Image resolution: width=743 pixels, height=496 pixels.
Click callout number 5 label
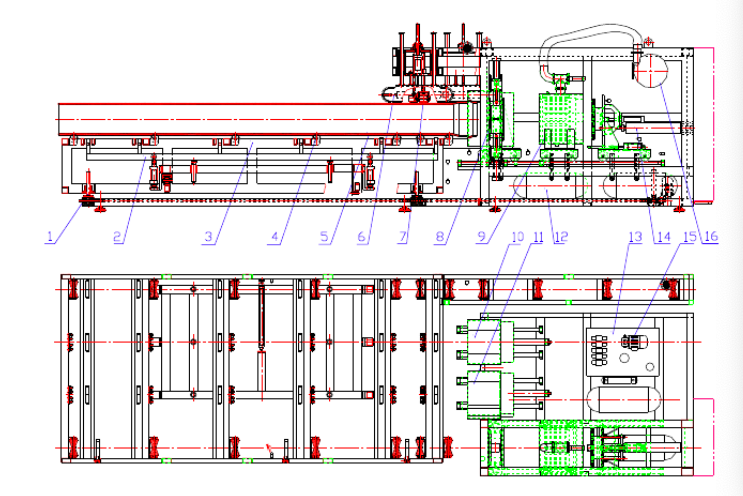coord(324,237)
